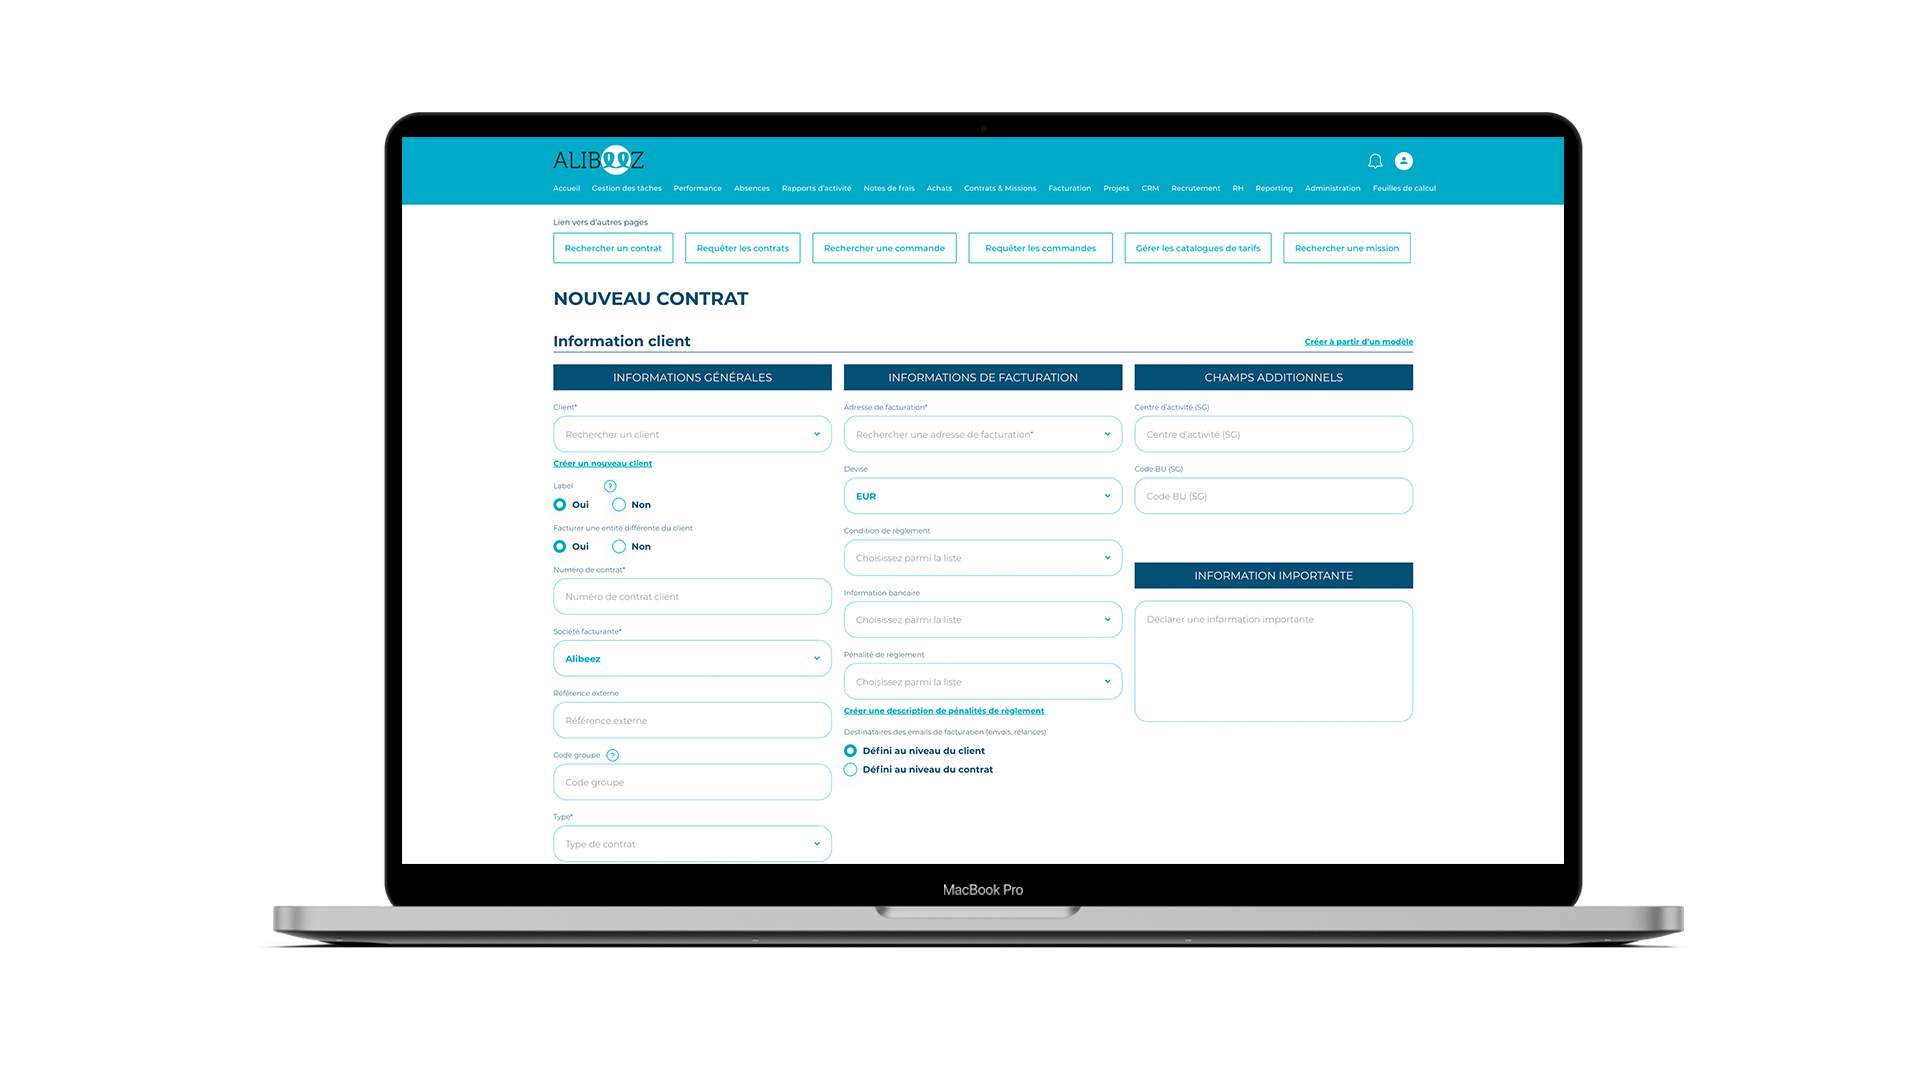Click the Alibeez logo
Screen dimensions: 1920x1080
(598, 160)
